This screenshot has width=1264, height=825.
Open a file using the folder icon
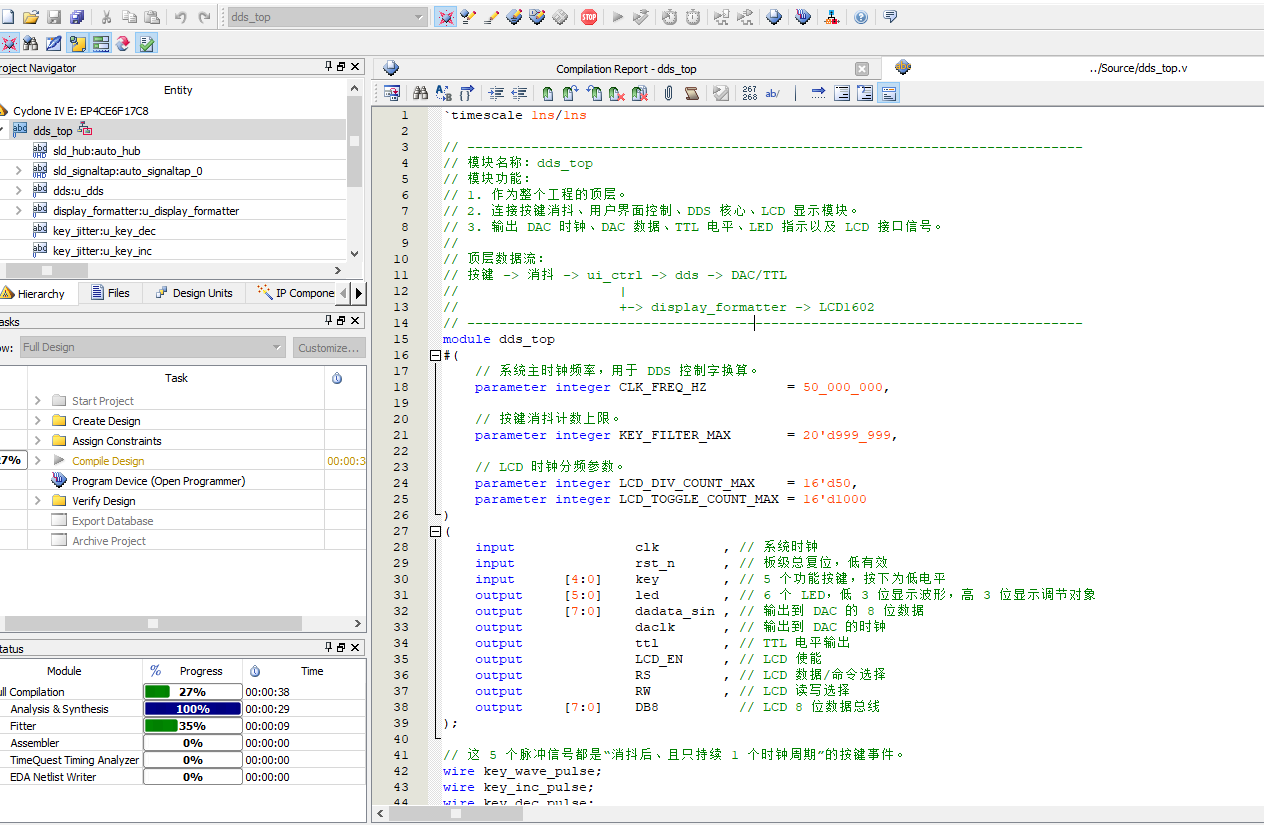tap(31, 17)
